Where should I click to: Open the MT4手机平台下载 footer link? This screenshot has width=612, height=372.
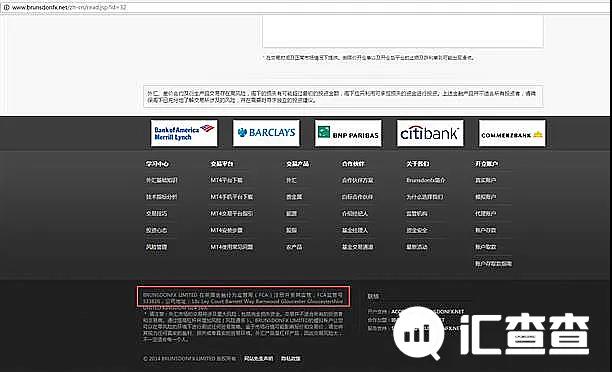click(x=232, y=197)
